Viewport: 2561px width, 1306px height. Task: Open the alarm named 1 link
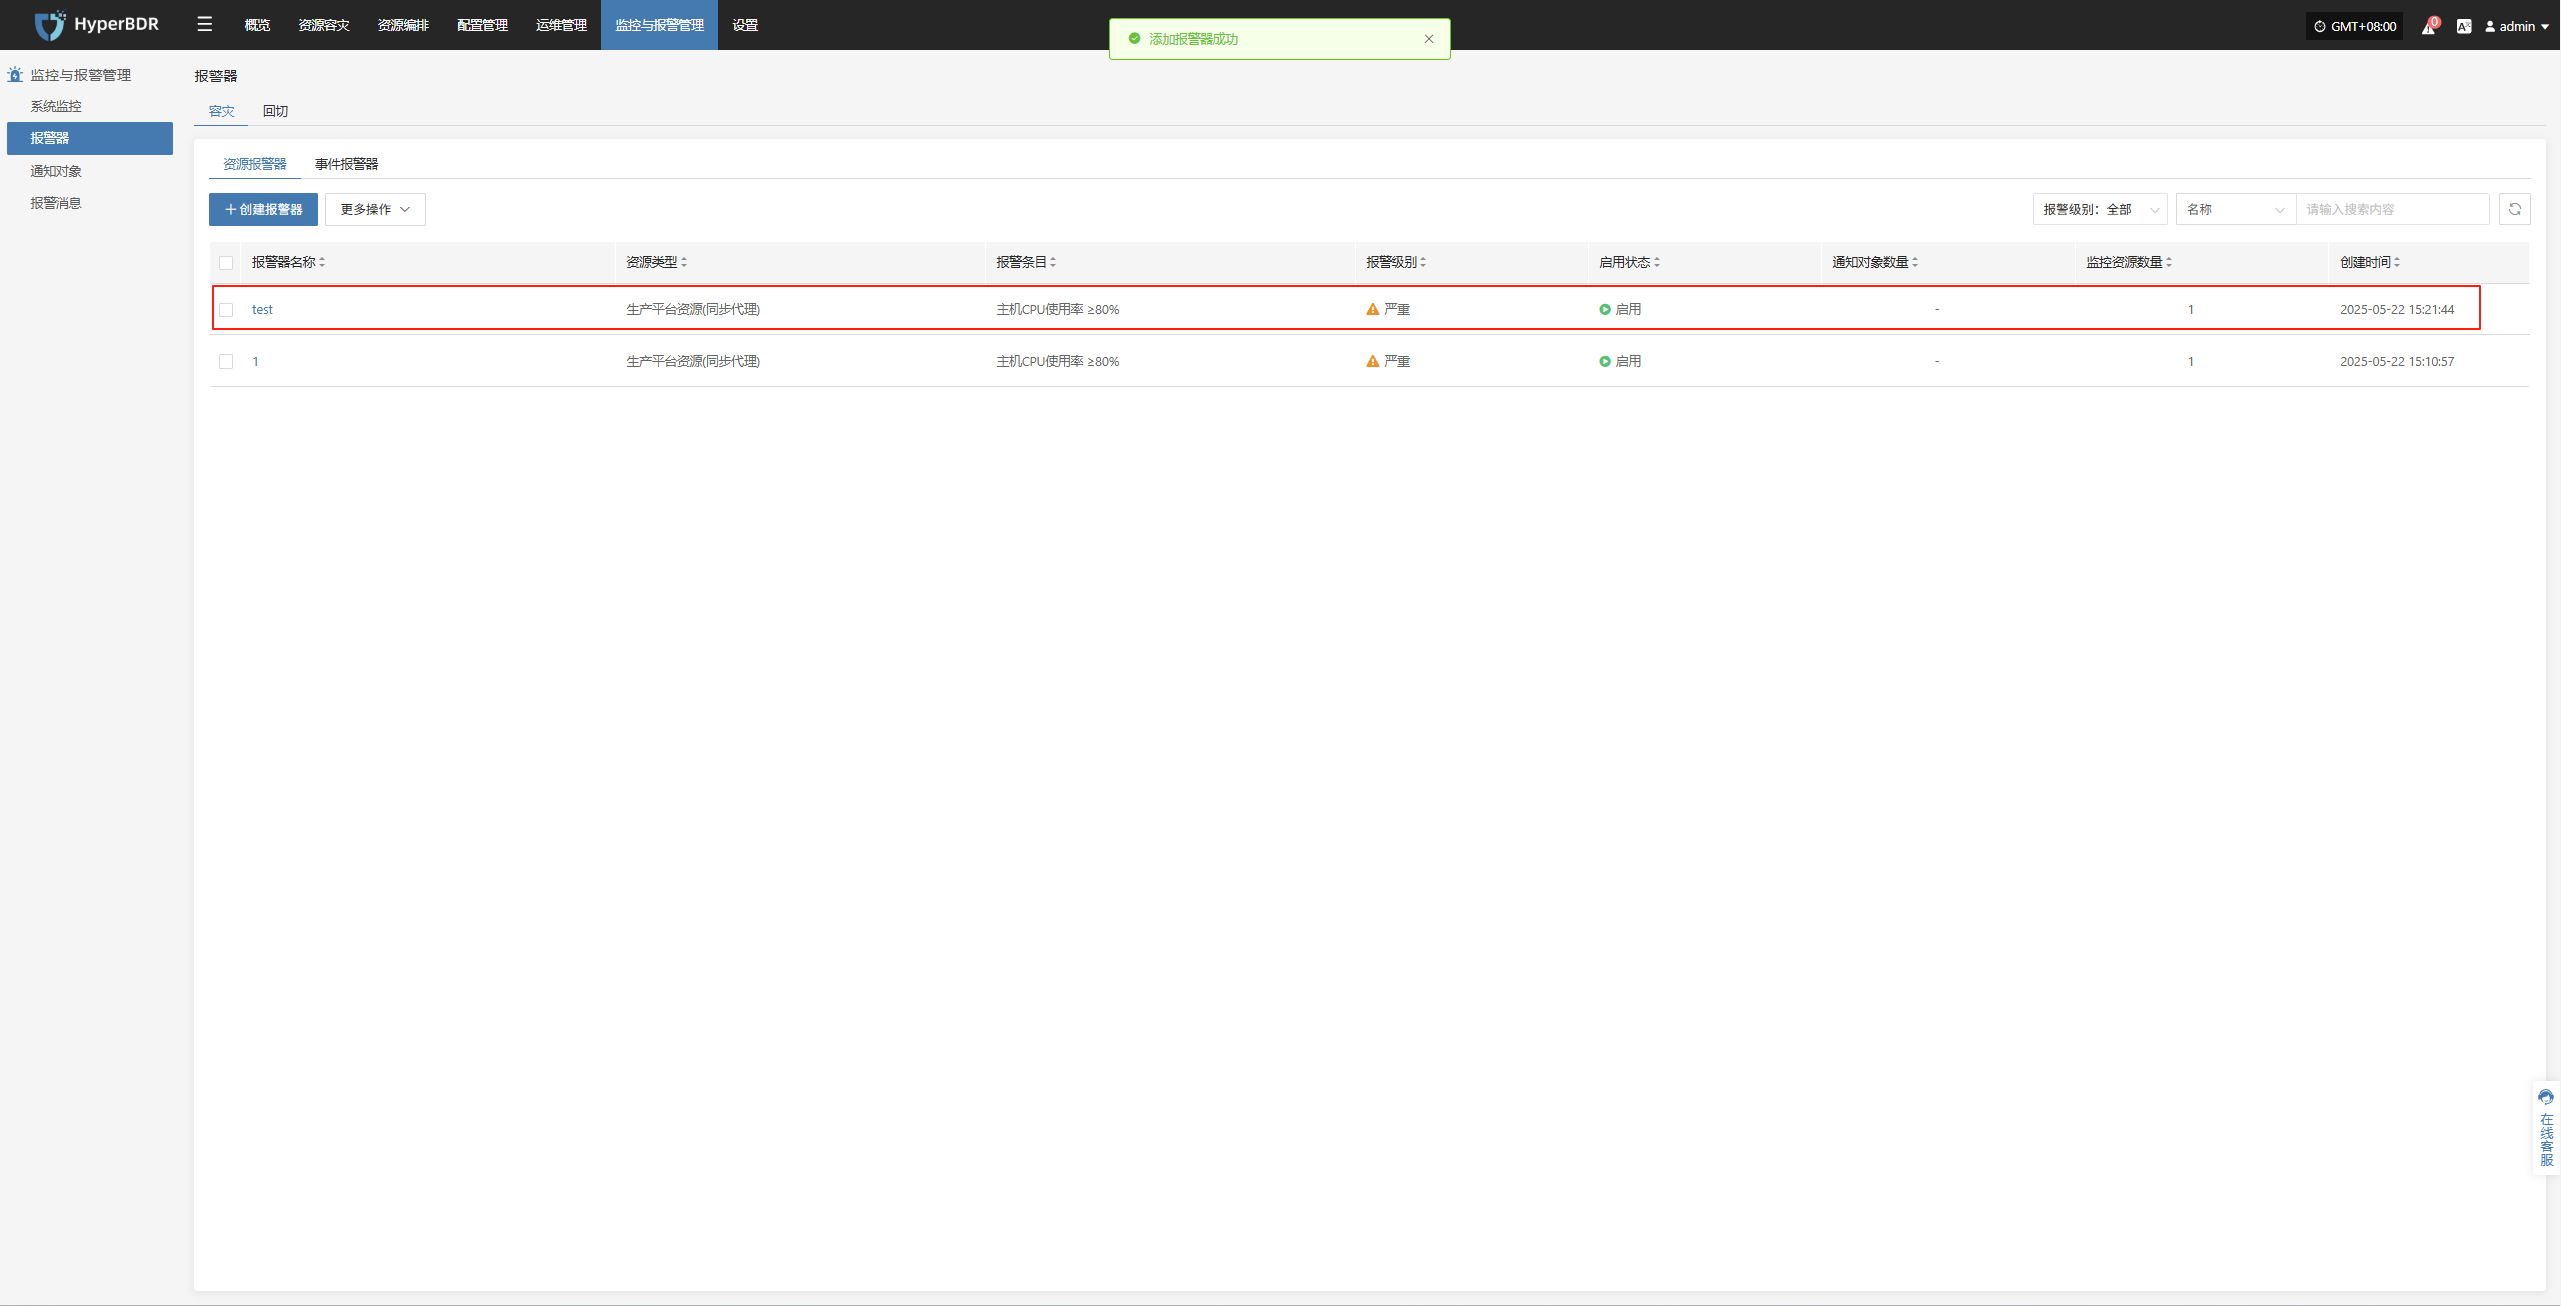[255, 362]
